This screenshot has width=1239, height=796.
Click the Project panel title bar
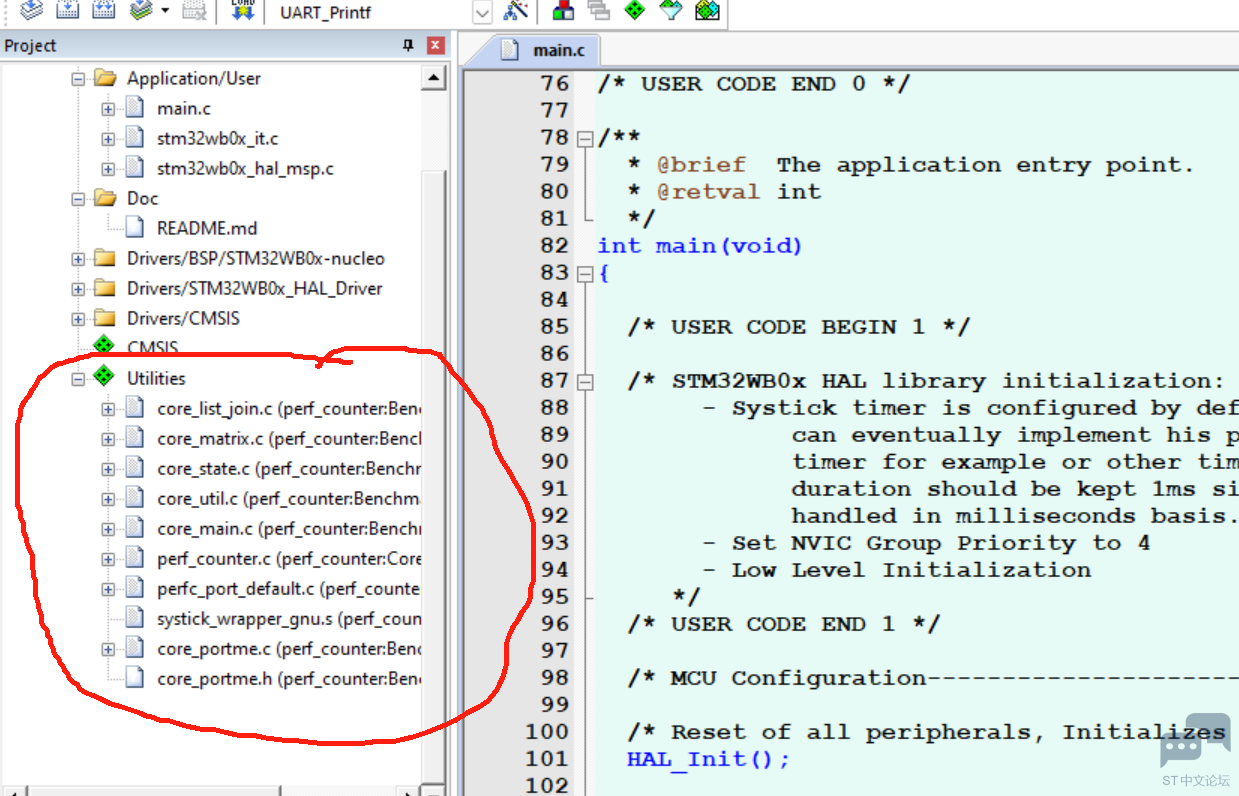tap(224, 45)
